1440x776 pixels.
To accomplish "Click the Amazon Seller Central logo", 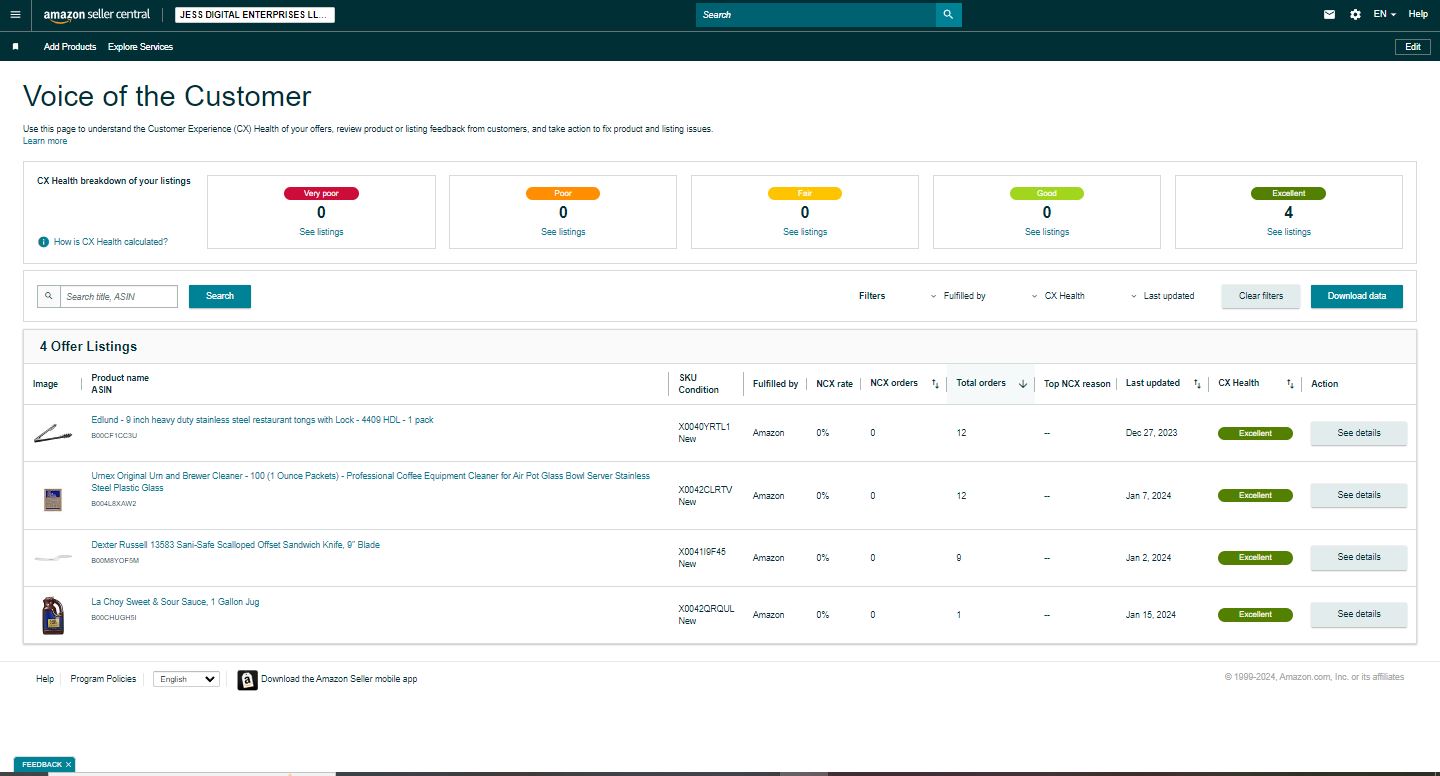I will [97, 15].
